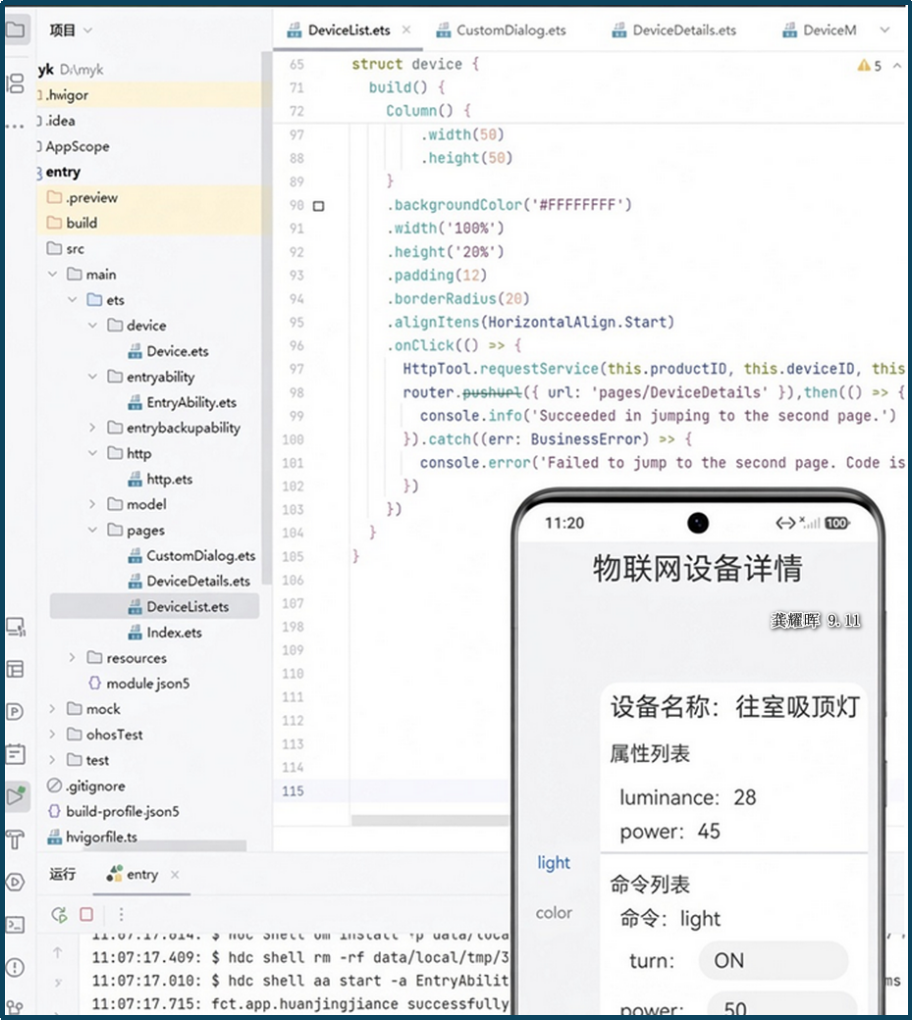Collapse the http folder
The width and height of the screenshot is (912, 1020).
click(x=93, y=453)
